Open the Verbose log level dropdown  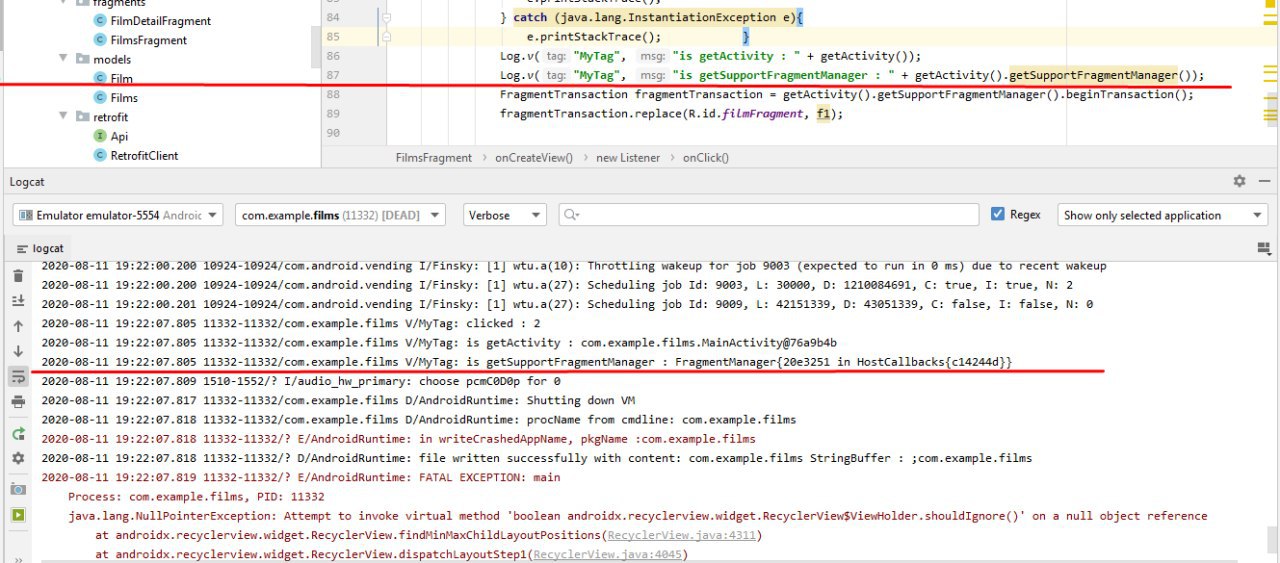pos(505,215)
